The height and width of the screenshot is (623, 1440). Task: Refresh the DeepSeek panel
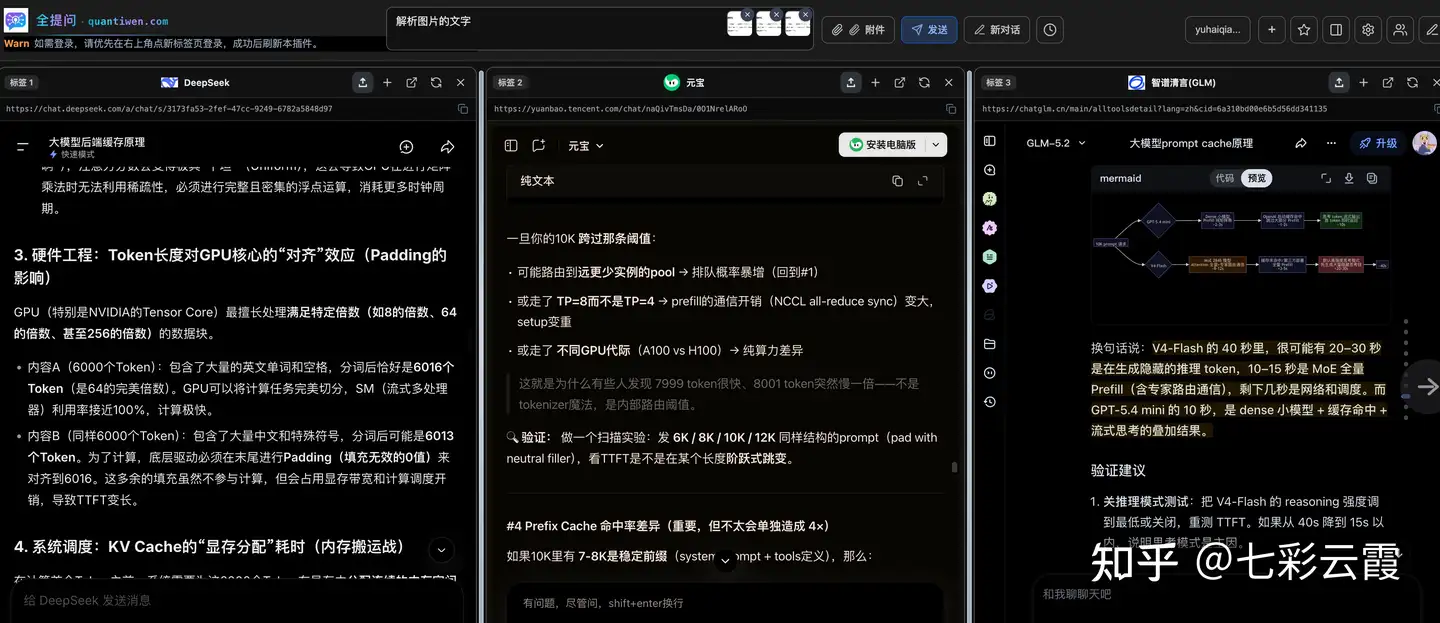click(436, 83)
